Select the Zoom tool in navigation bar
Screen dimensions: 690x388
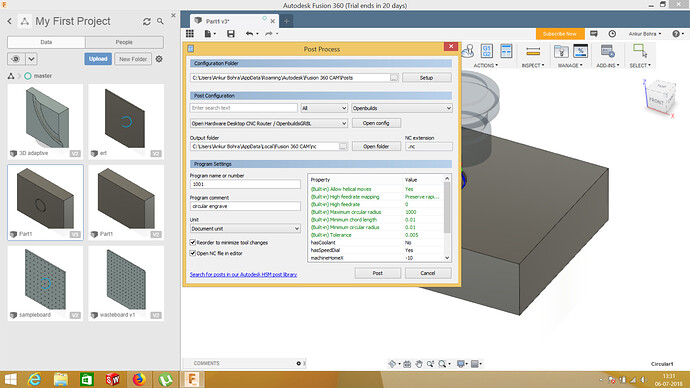point(430,364)
